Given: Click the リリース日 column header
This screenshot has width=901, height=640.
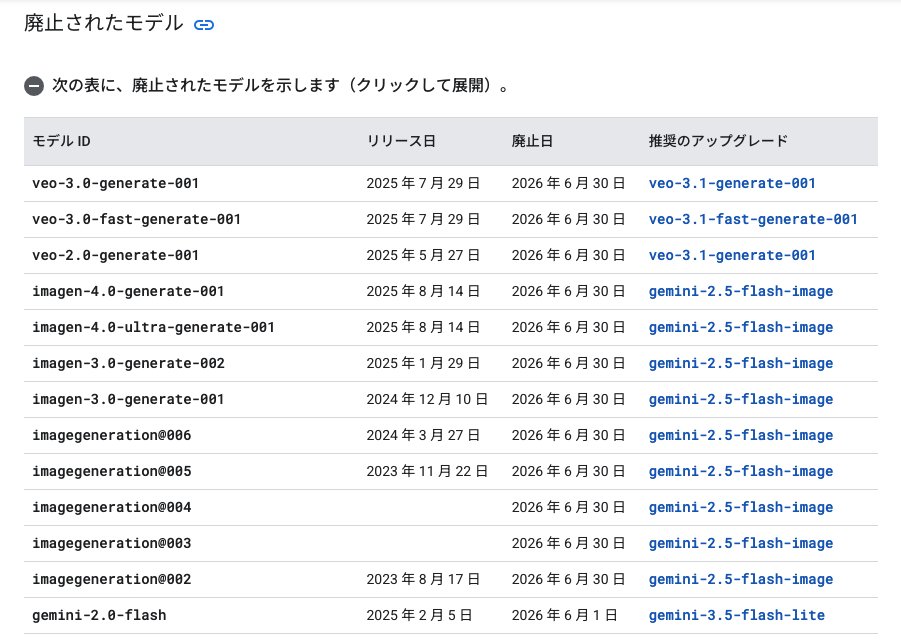Looking at the screenshot, I should tap(401, 141).
